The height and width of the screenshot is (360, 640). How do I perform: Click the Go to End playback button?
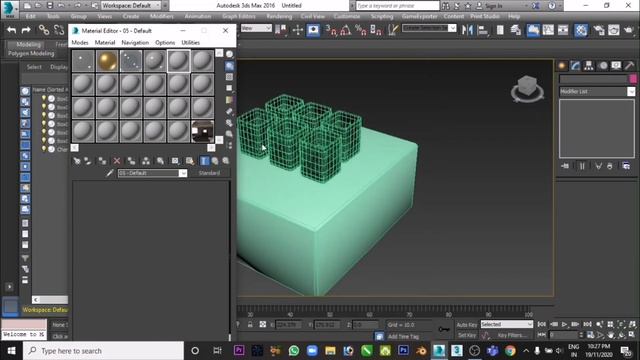tap(587, 324)
